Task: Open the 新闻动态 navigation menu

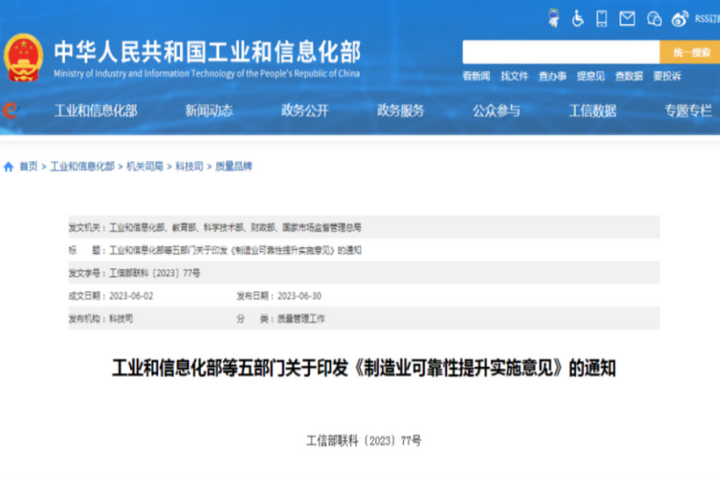Action: click(209, 111)
